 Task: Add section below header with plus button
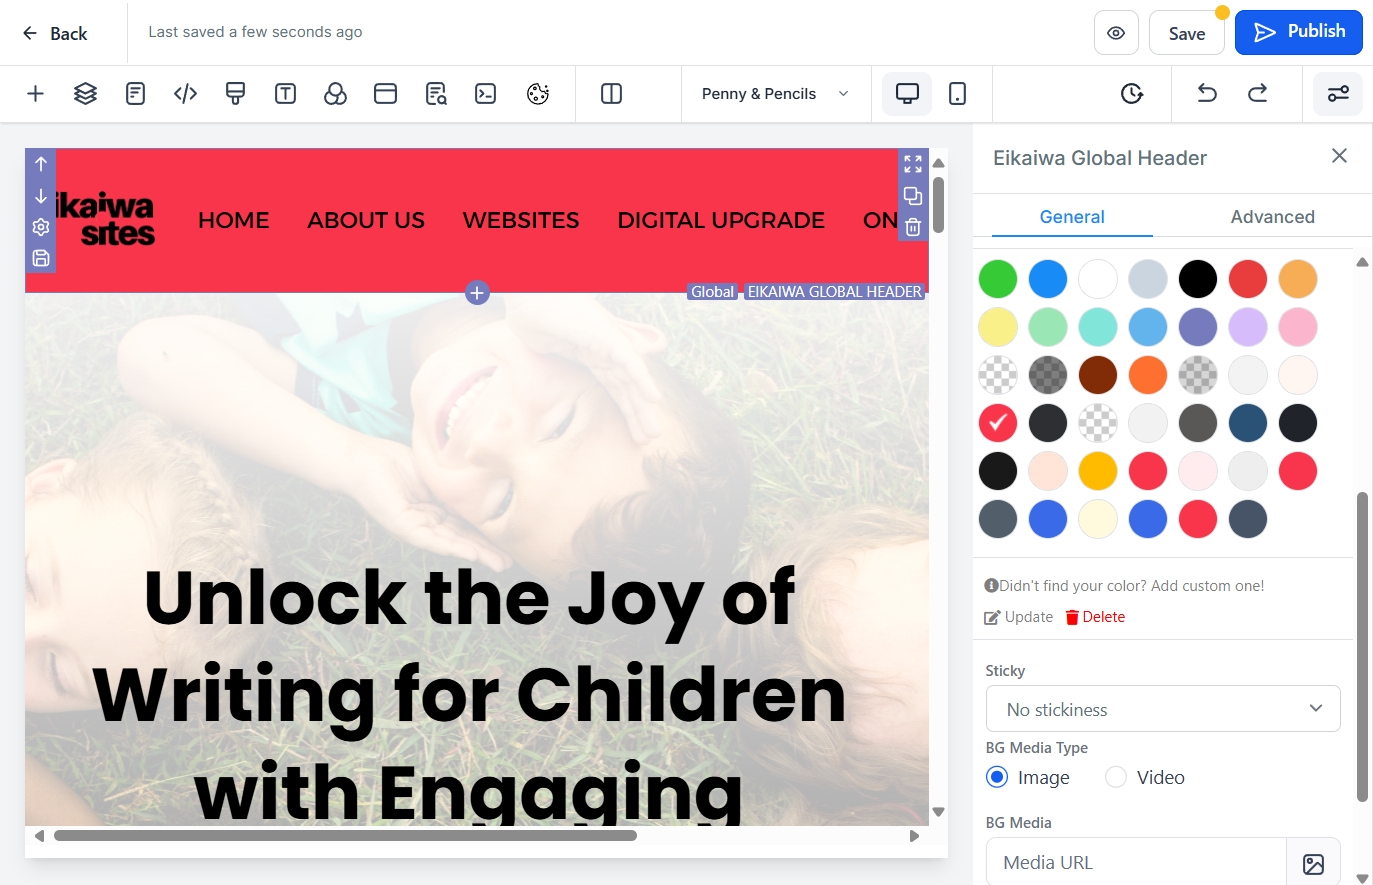click(x=477, y=293)
